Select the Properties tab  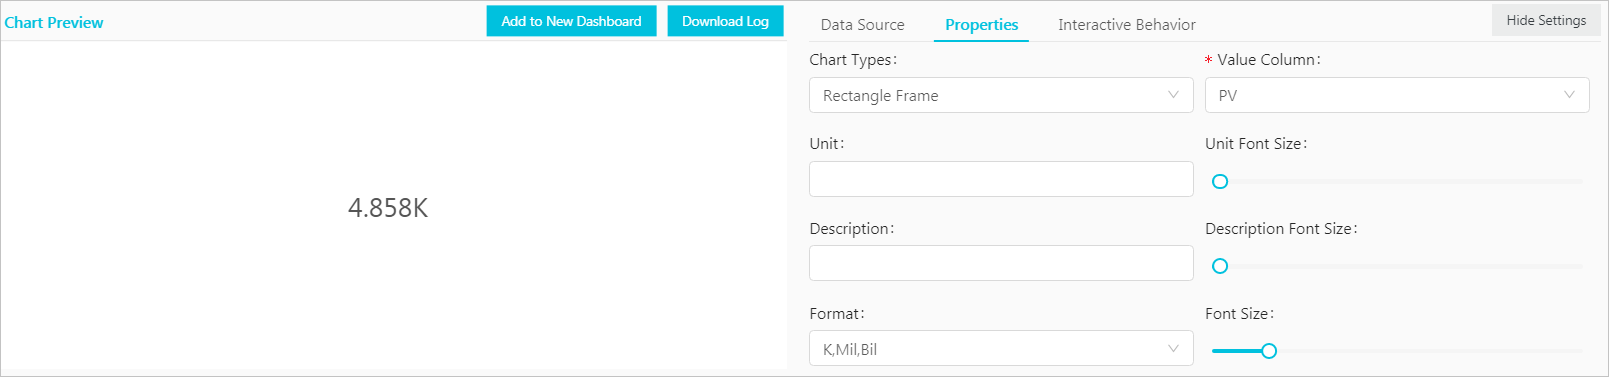(x=981, y=25)
